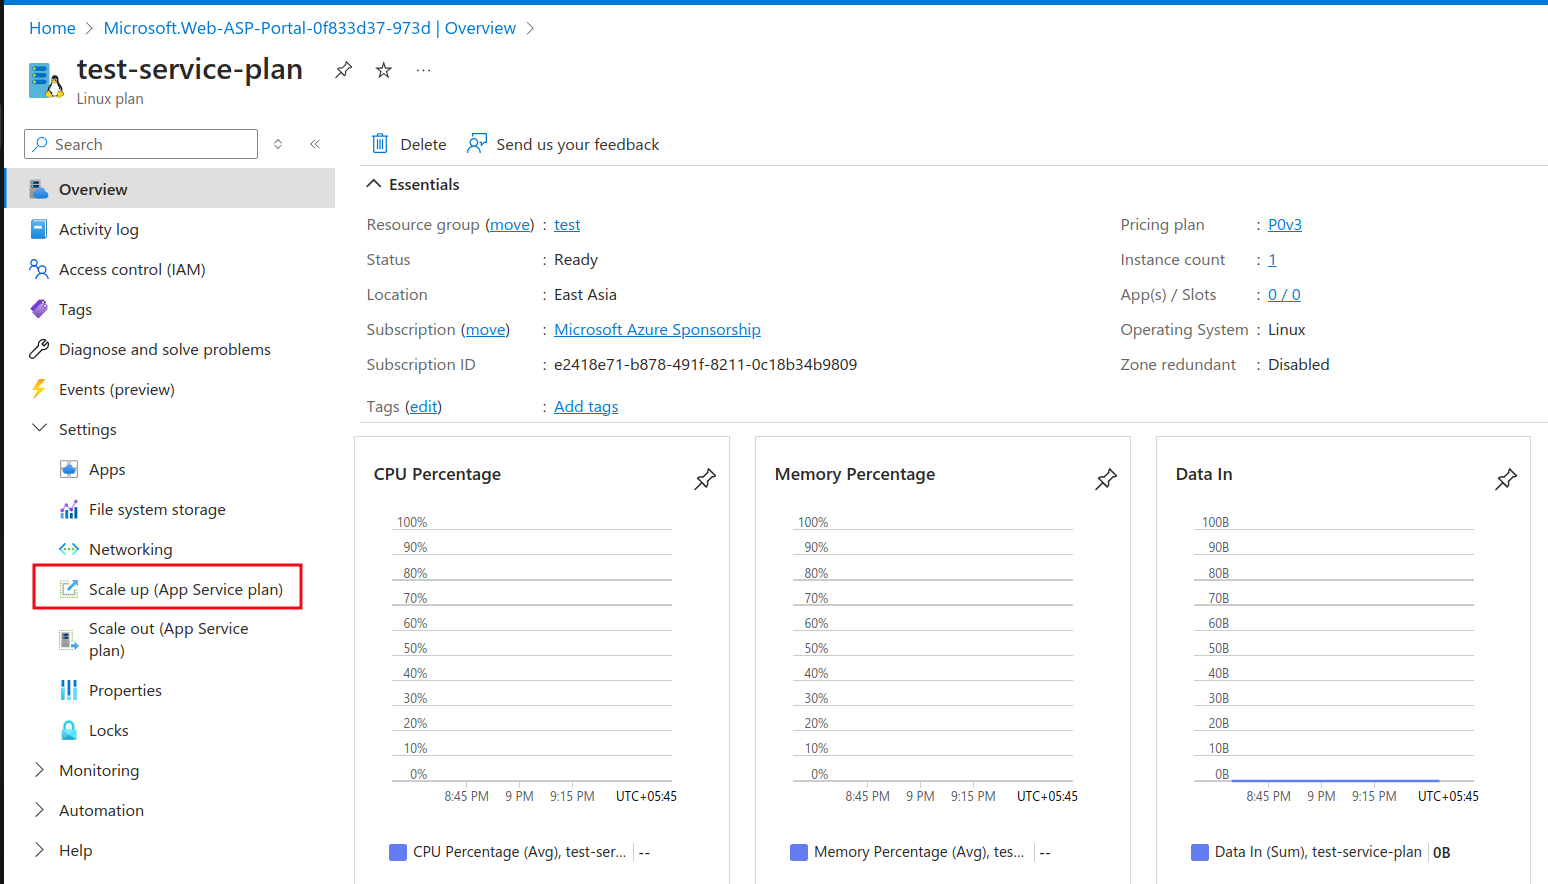1548x884 pixels.
Task: Click the Delete button
Action: (408, 144)
